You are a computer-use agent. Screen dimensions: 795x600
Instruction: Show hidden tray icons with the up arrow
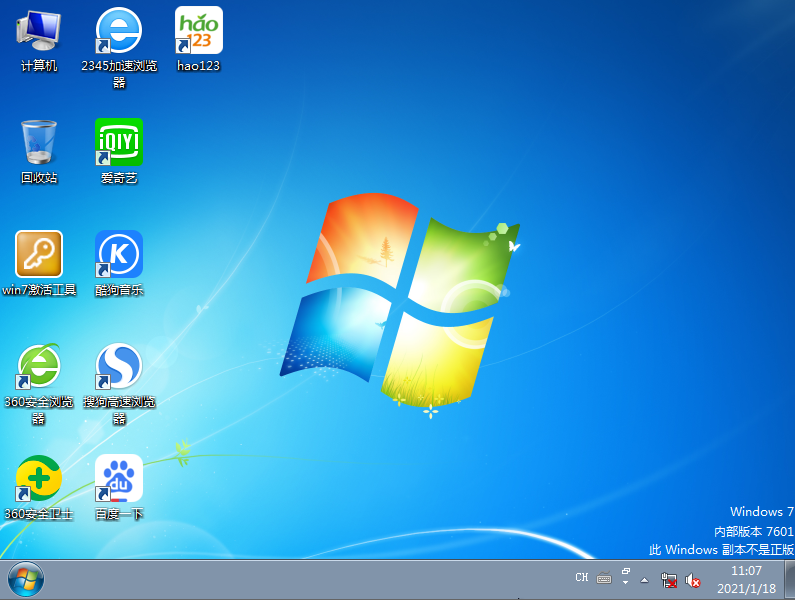click(645, 579)
